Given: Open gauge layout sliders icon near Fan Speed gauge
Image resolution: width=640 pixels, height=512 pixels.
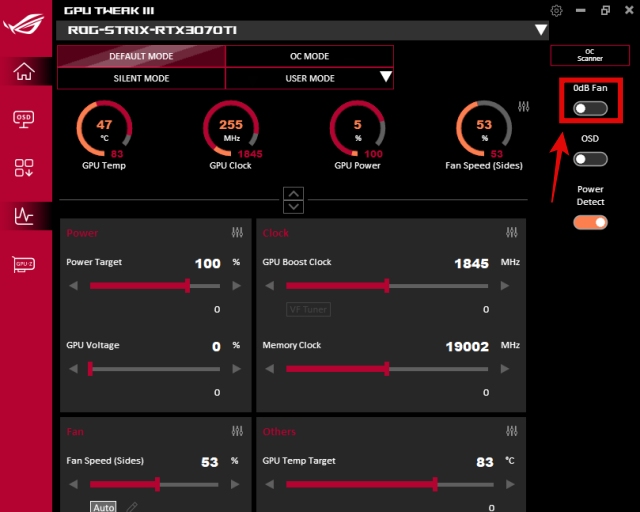Looking at the screenshot, I should click(x=524, y=107).
